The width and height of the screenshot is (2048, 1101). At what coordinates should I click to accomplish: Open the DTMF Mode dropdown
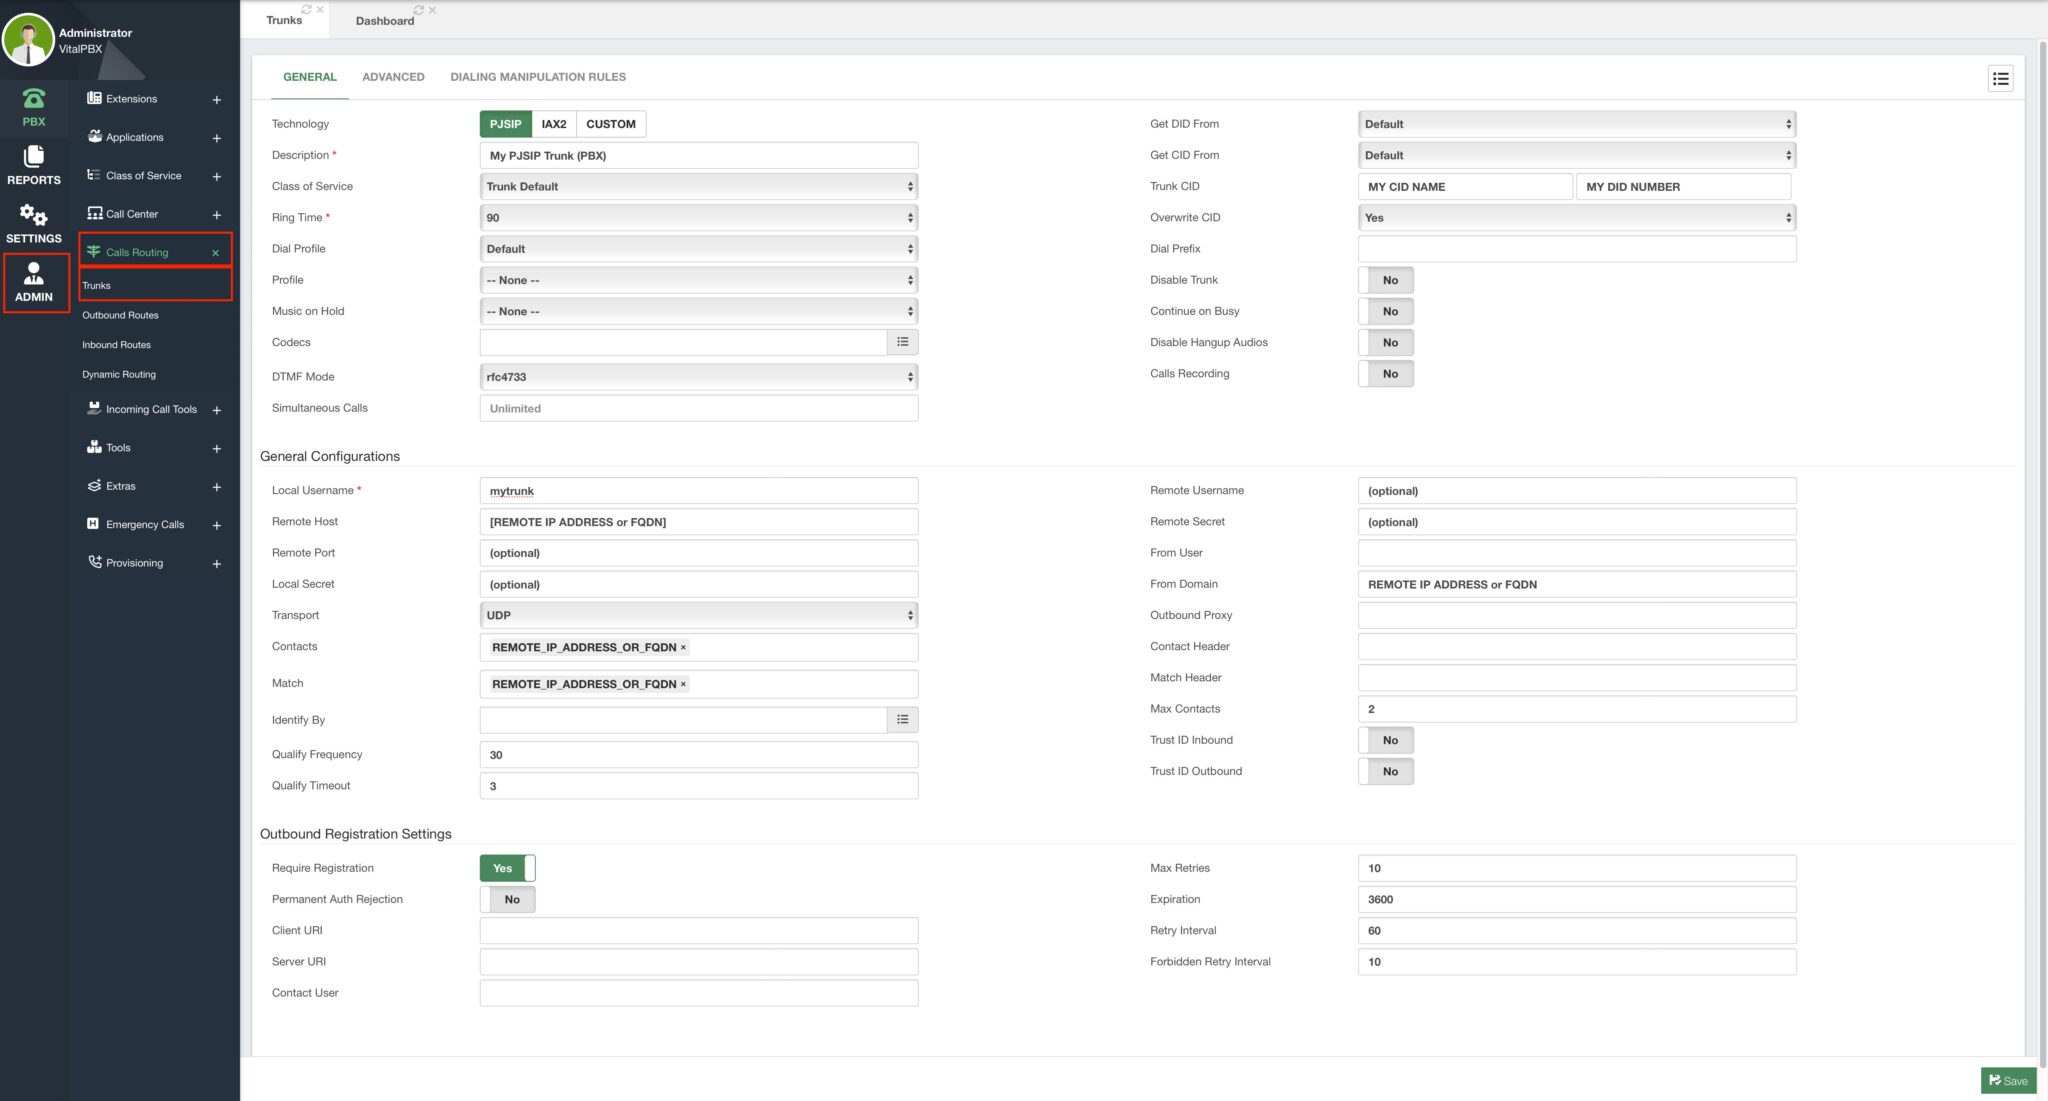click(x=698, y=377)
